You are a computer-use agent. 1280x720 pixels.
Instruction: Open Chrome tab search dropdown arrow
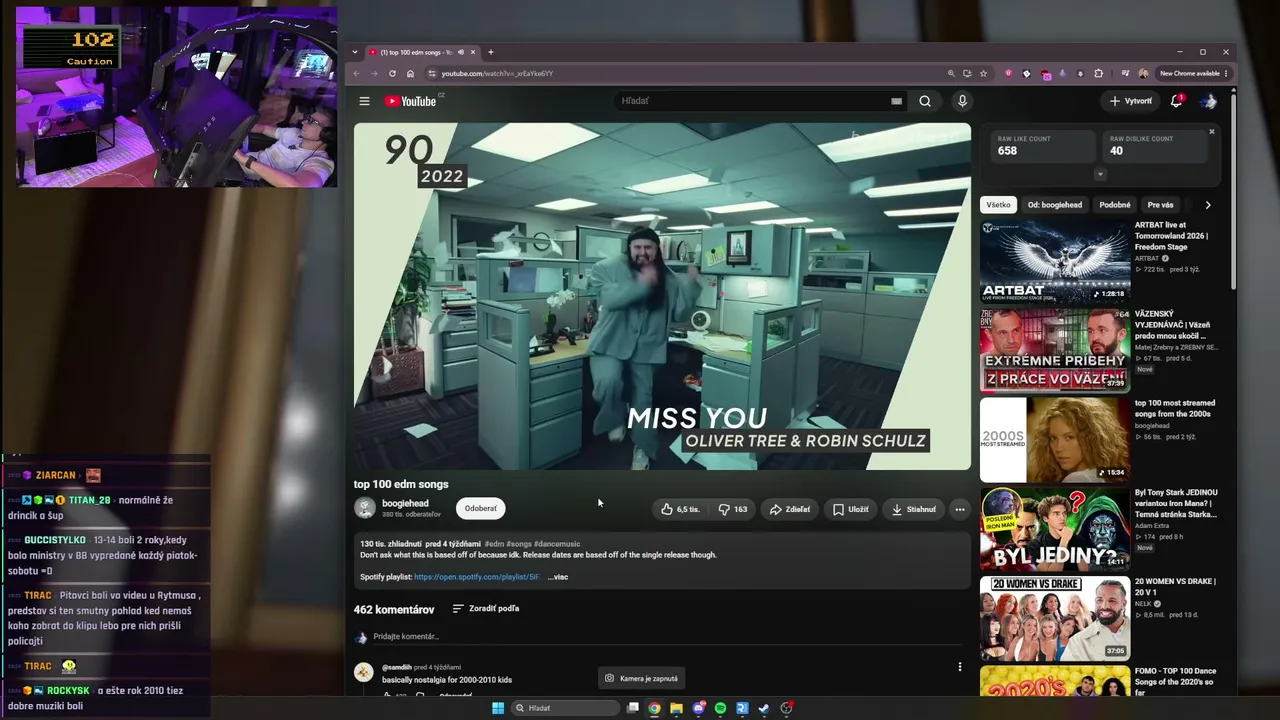coord(356,52)
